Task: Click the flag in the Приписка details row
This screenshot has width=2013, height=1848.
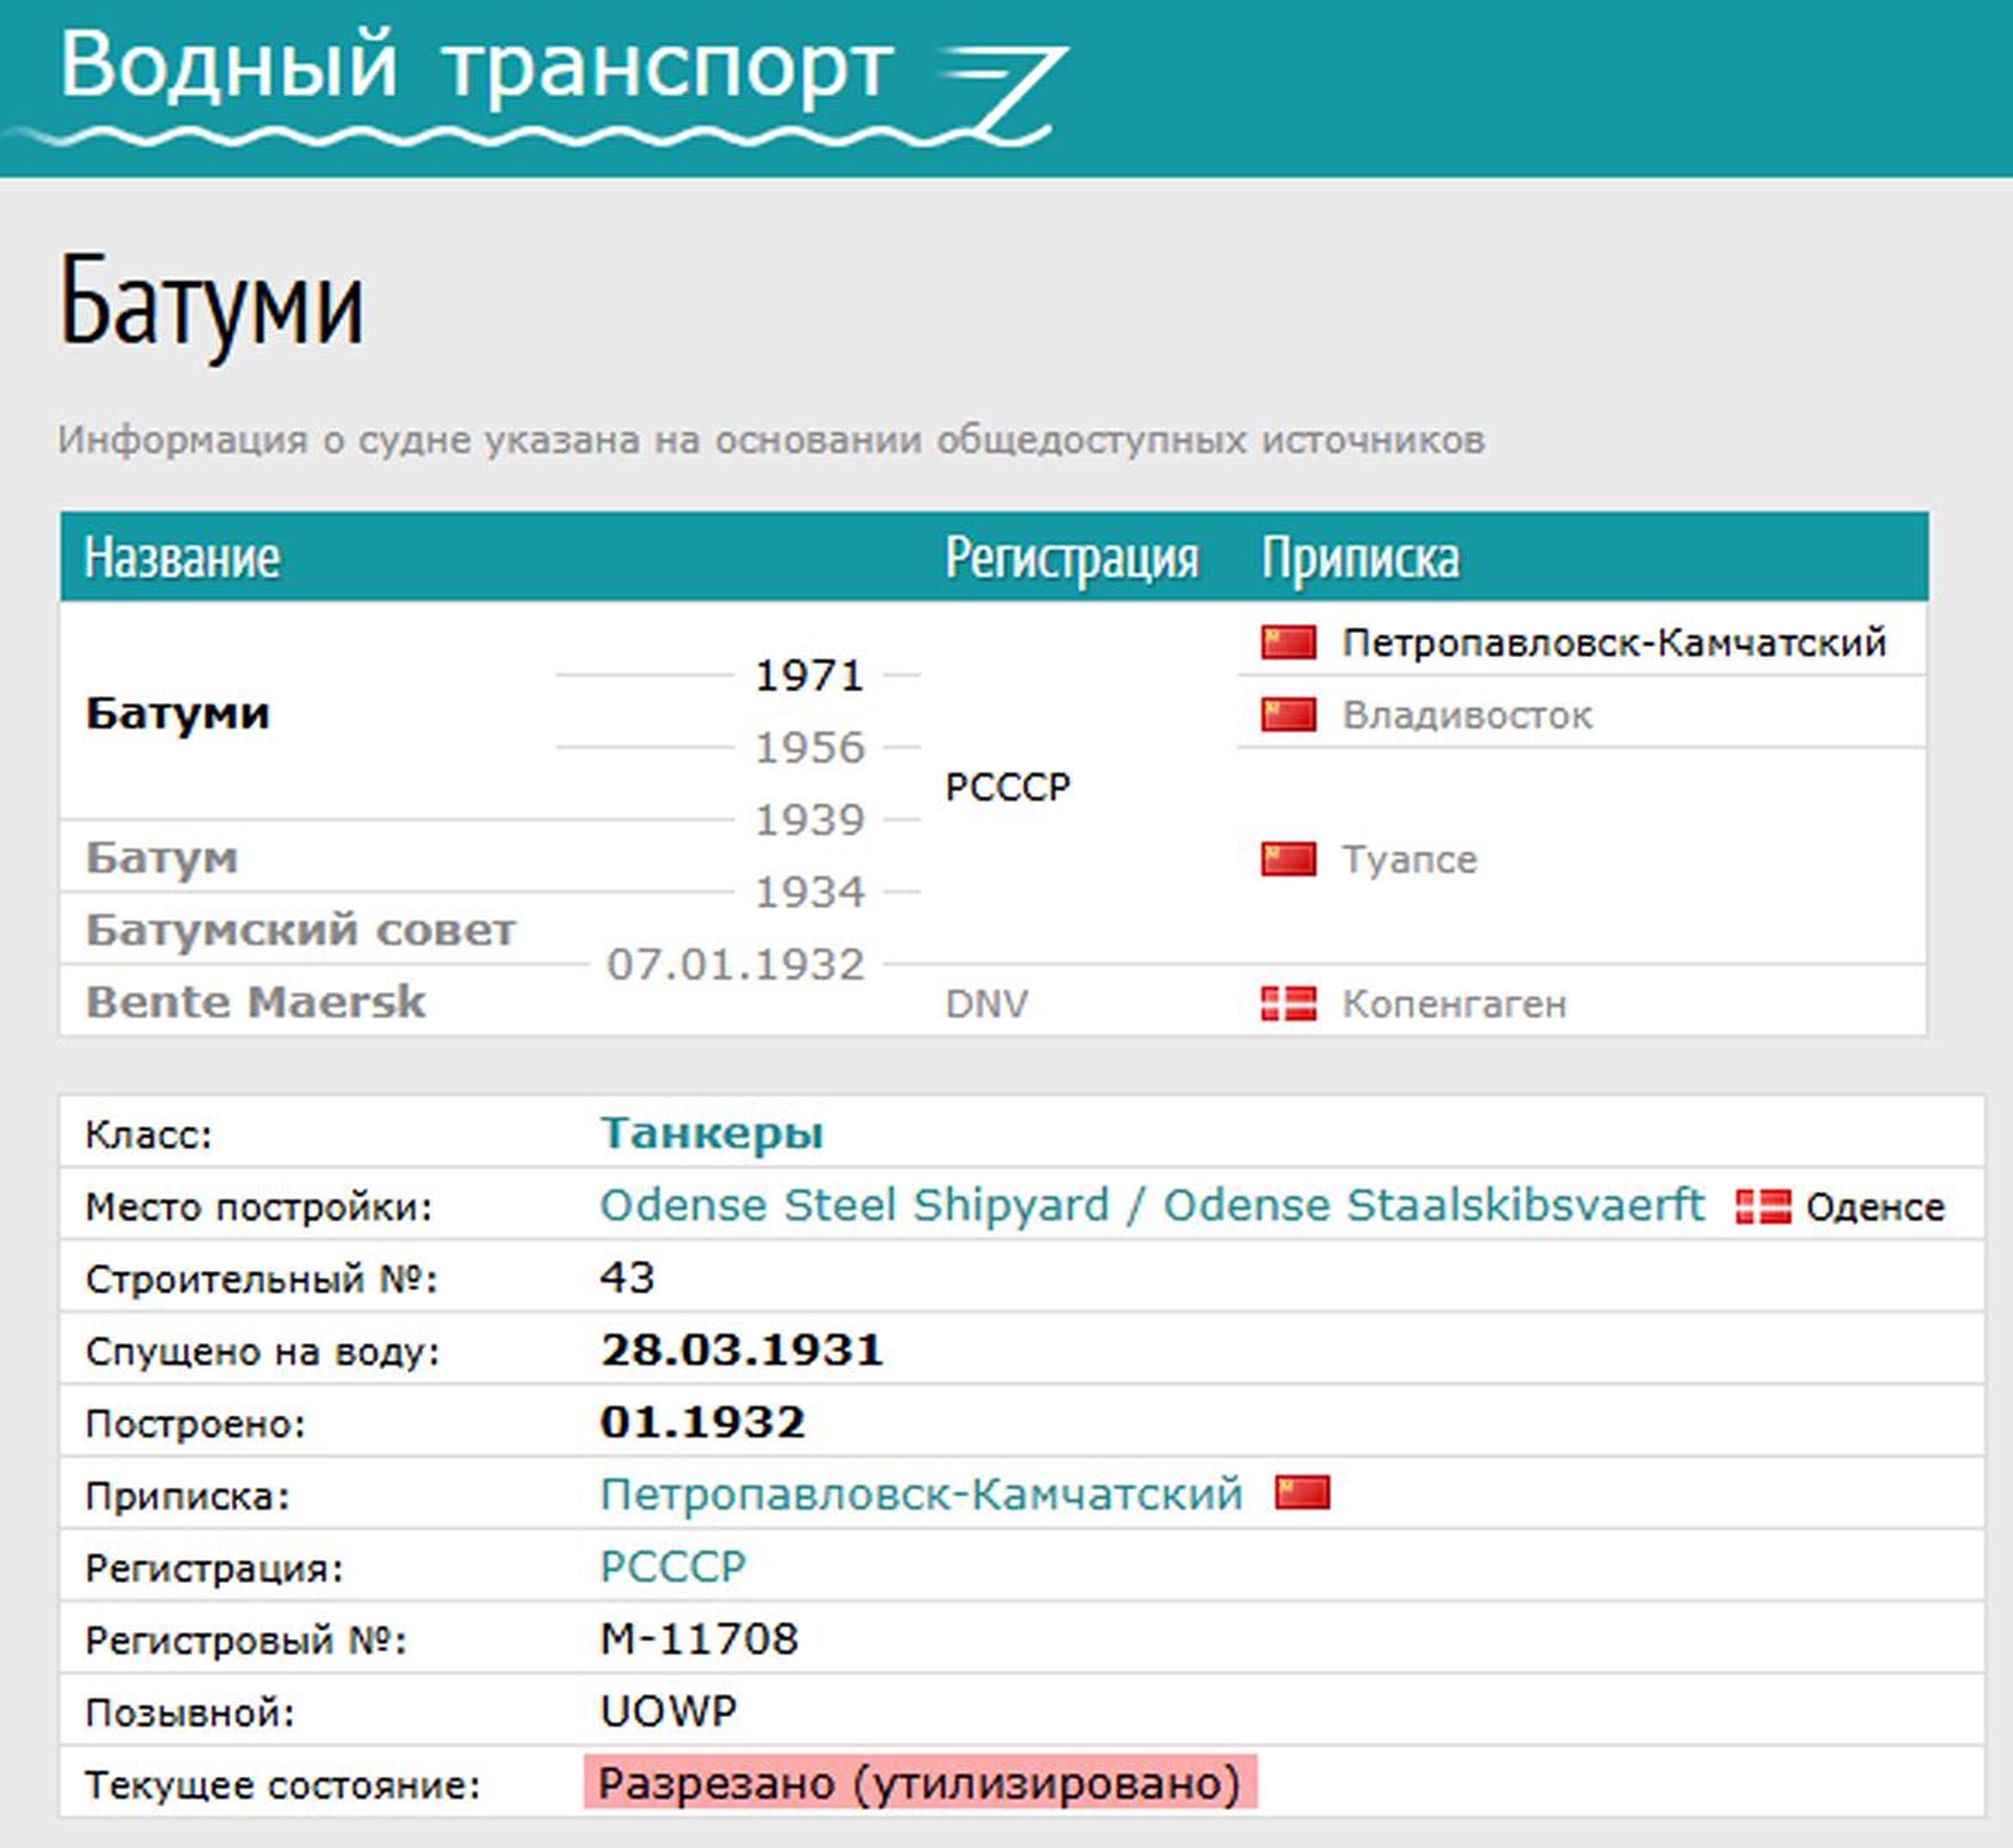Action: tap(1302, 1493)
